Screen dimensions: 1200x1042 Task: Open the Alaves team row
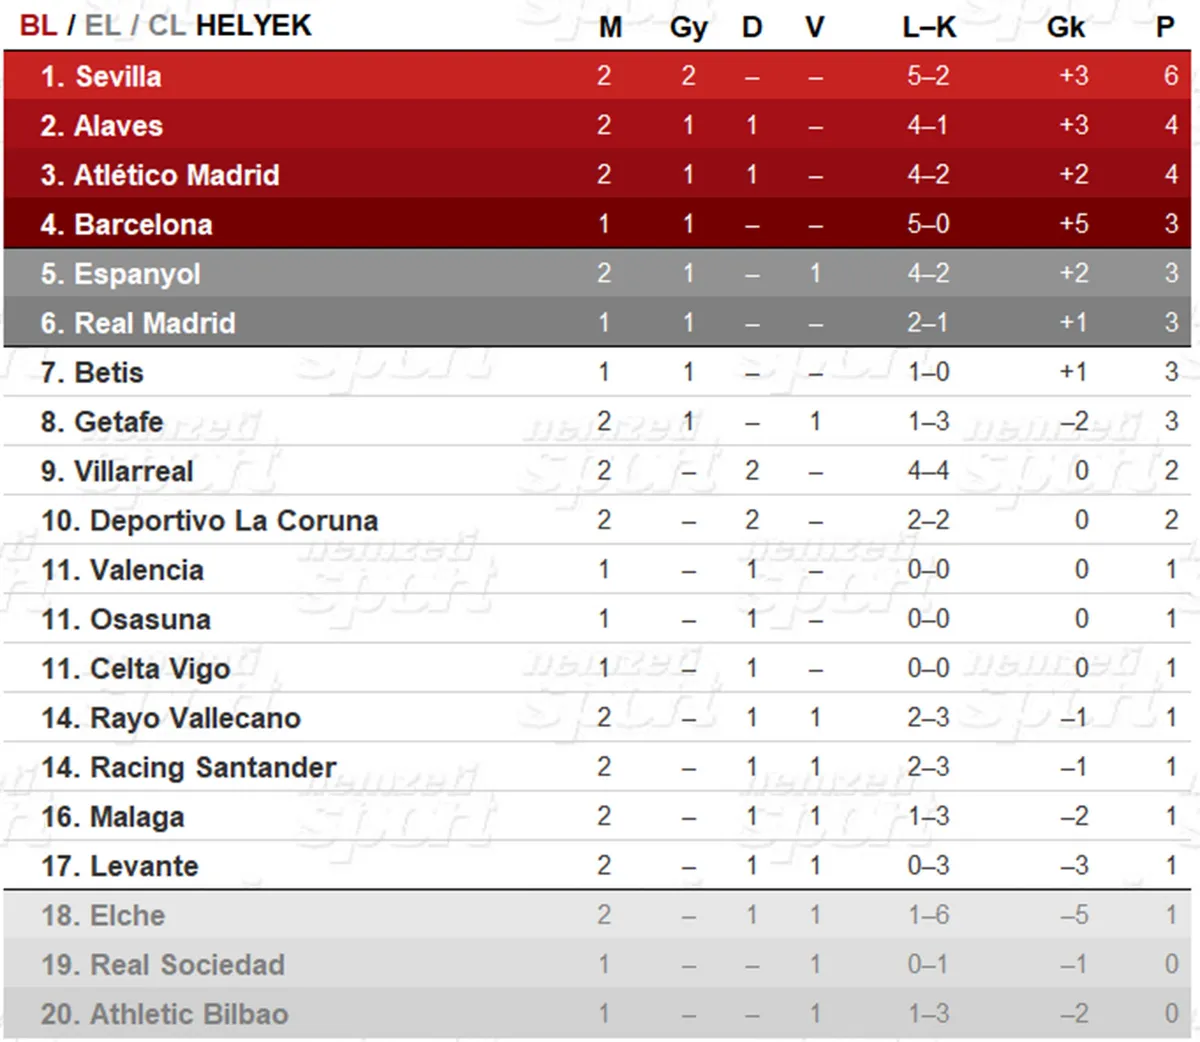coord(597,125)
